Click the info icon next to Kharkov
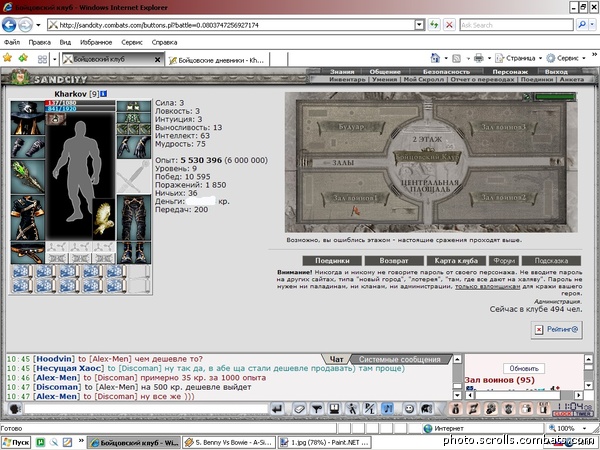The image size is (600, 450). point(104,94)
